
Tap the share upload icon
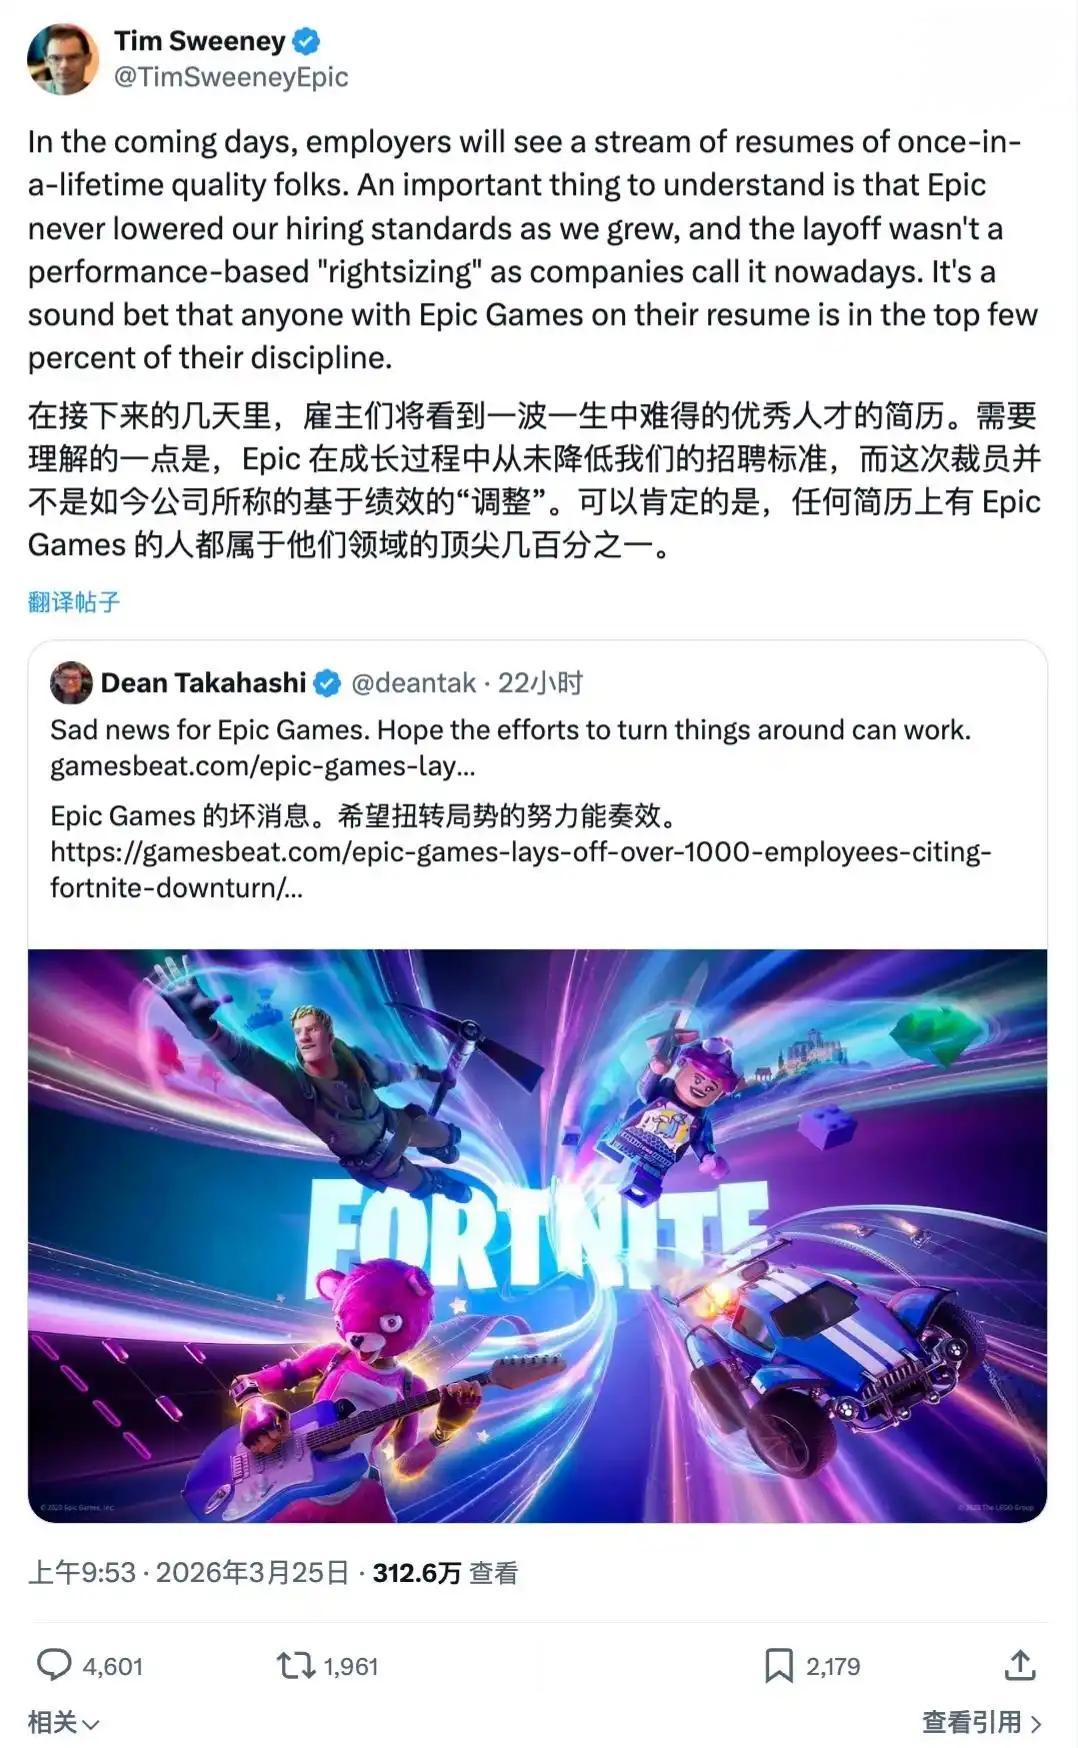1019,1665
